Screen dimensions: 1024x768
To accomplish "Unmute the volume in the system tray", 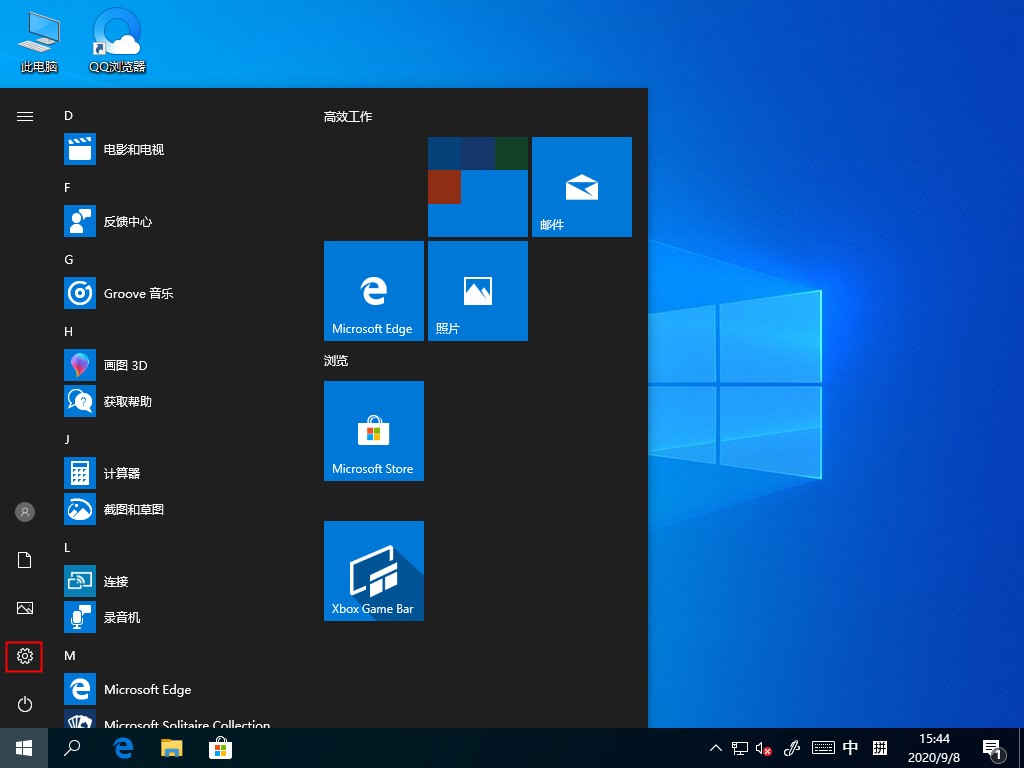I will click(763, 748).
